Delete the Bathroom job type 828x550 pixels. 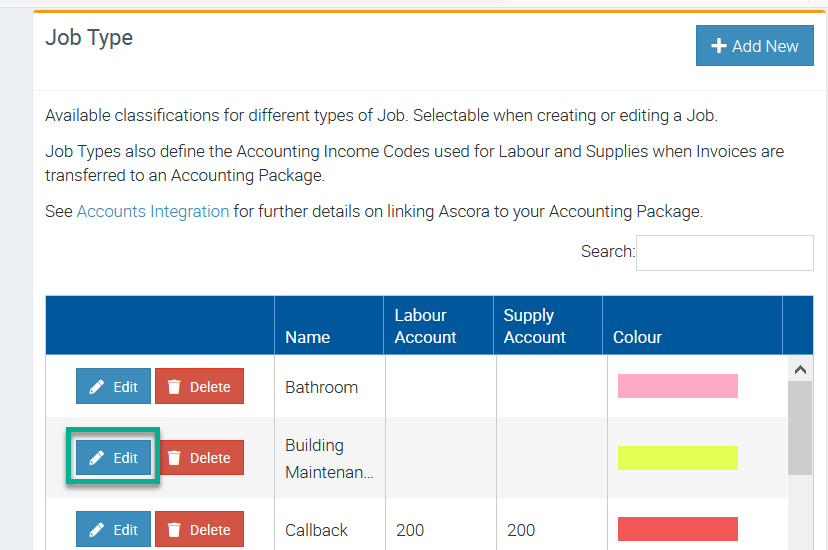pos(199,387)
